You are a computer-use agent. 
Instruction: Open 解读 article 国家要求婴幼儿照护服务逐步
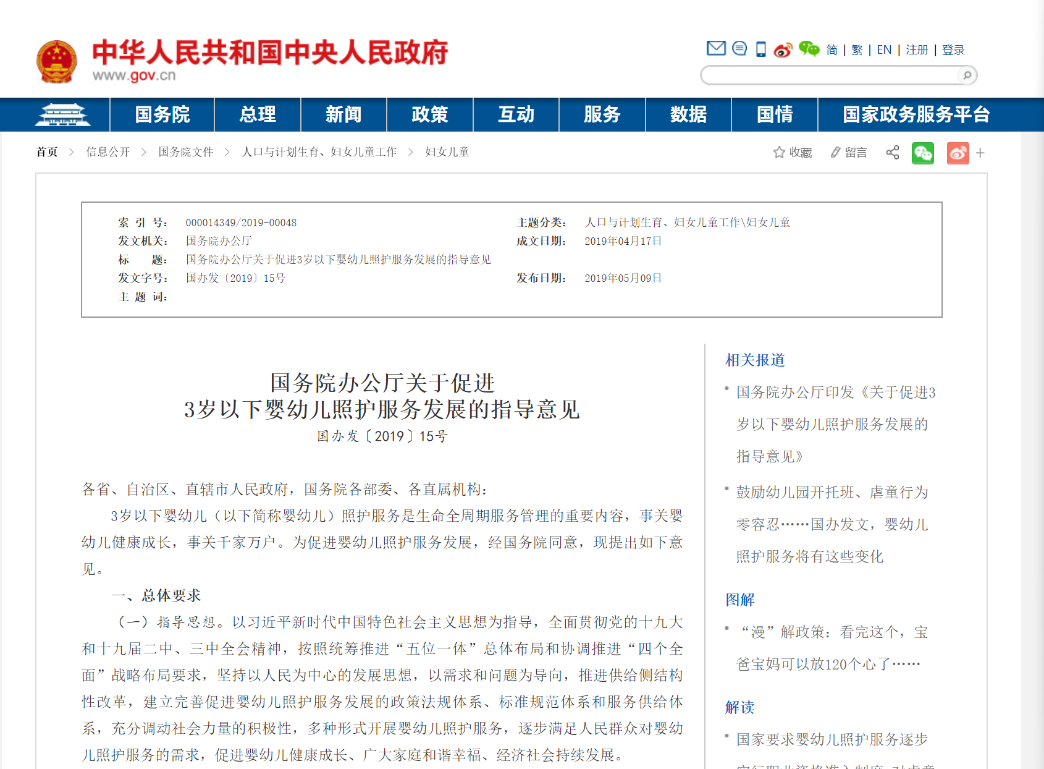pos(832,740)
